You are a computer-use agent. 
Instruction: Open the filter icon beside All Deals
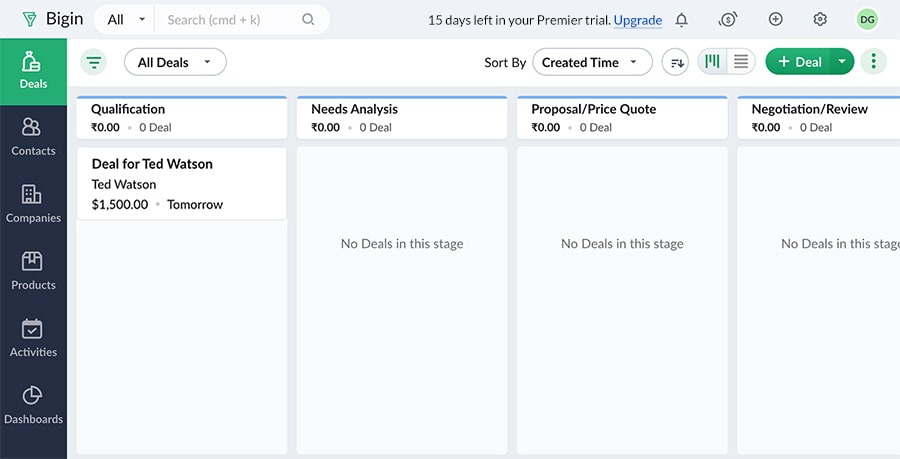pos(94,62)
